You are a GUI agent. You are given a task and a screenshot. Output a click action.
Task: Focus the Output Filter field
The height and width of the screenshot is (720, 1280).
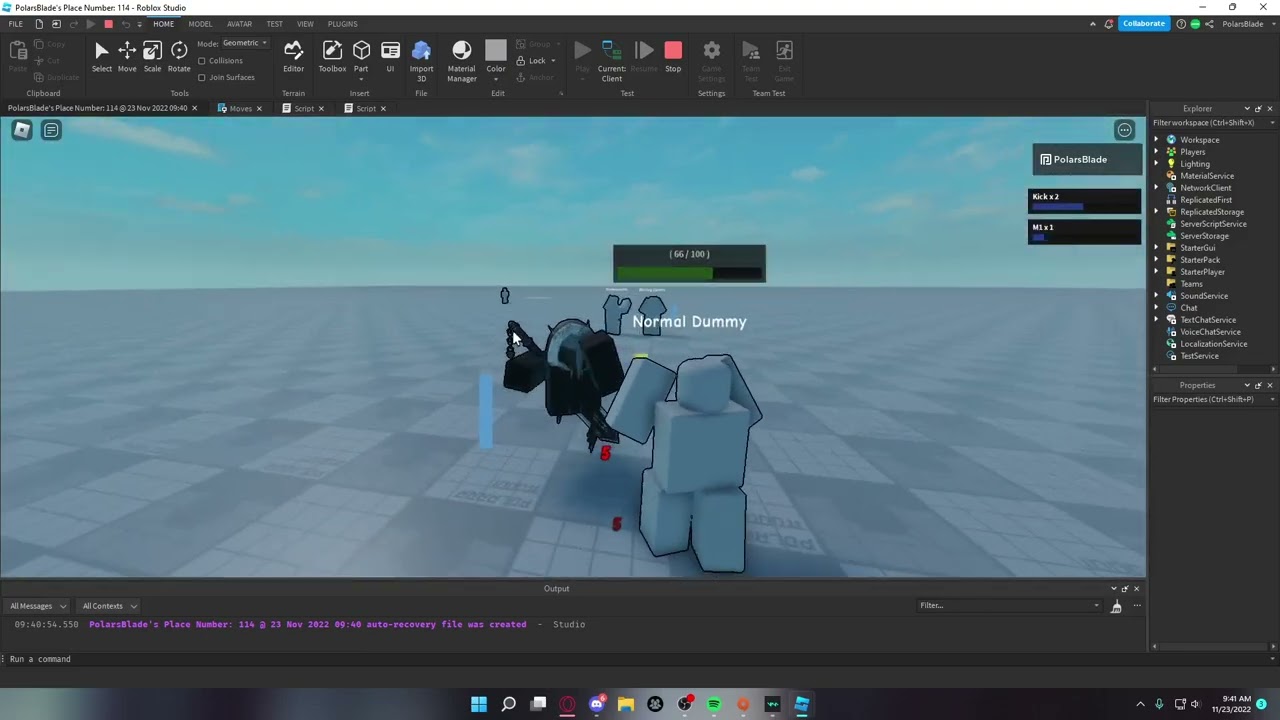(x=1010, y=606)
